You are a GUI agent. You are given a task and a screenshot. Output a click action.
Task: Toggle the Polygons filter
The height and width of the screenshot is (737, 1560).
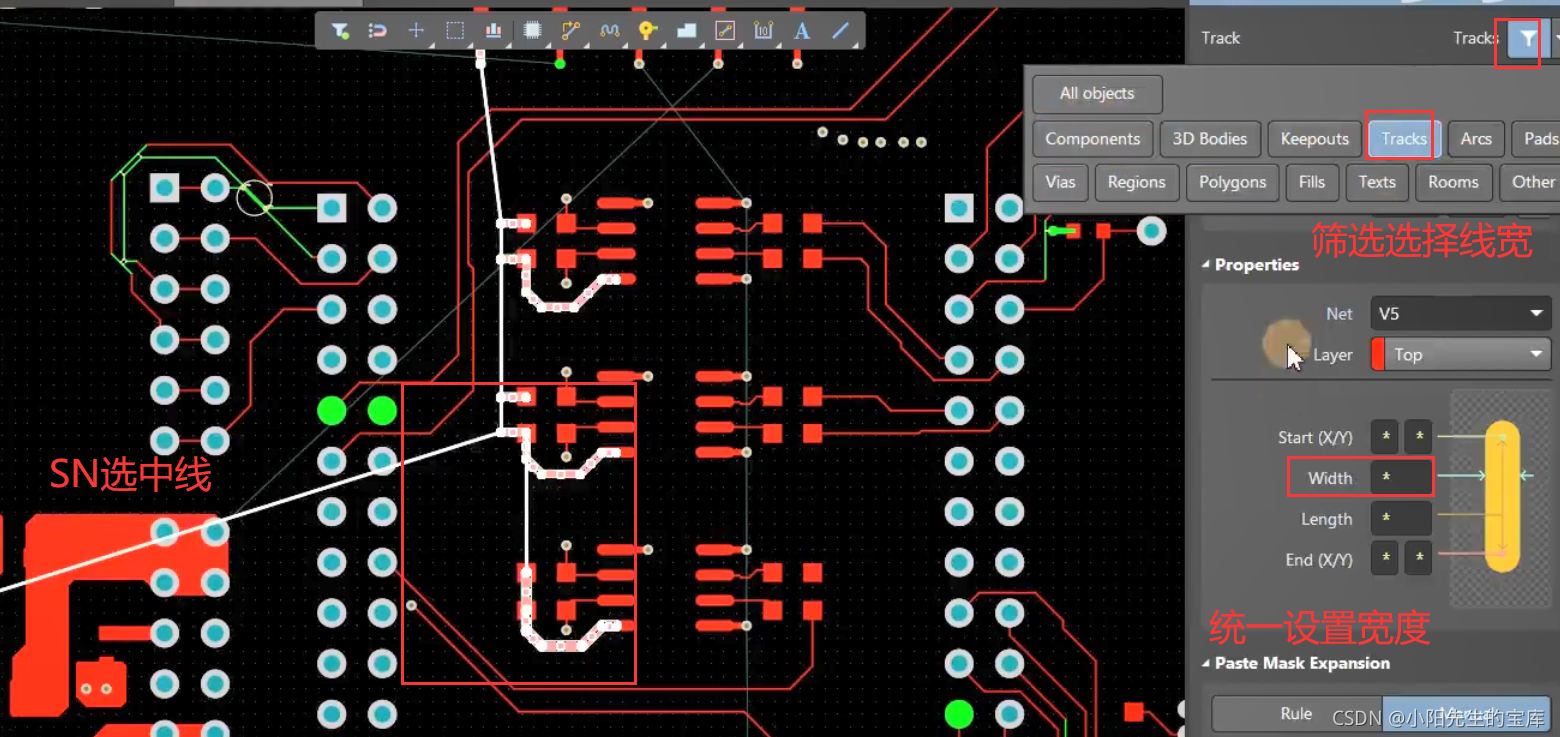[1232, 182]
